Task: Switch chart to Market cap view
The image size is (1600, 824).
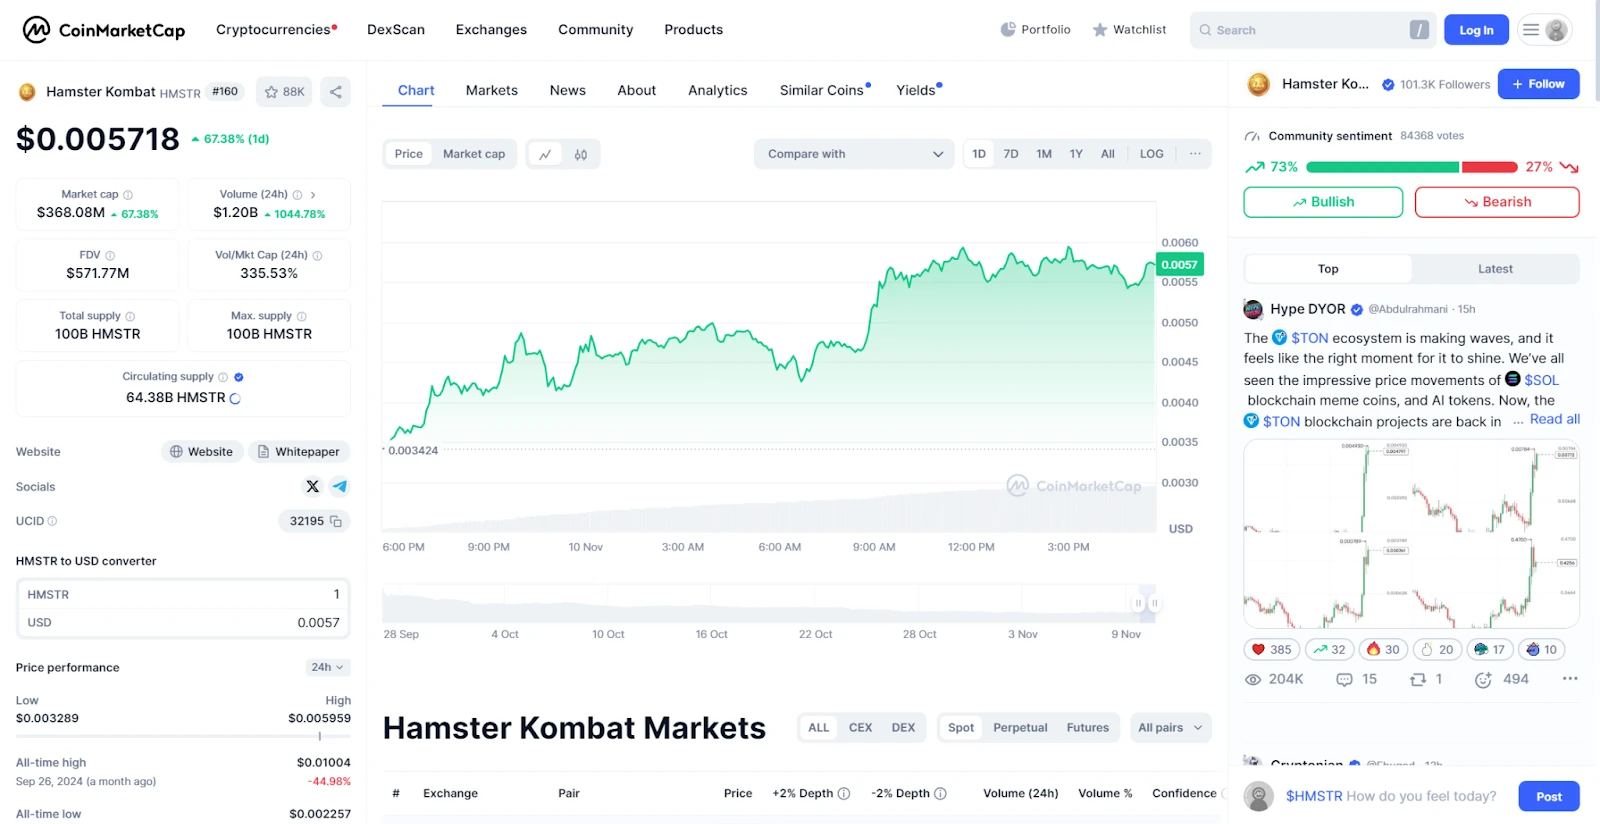Action: coord(474,154)
